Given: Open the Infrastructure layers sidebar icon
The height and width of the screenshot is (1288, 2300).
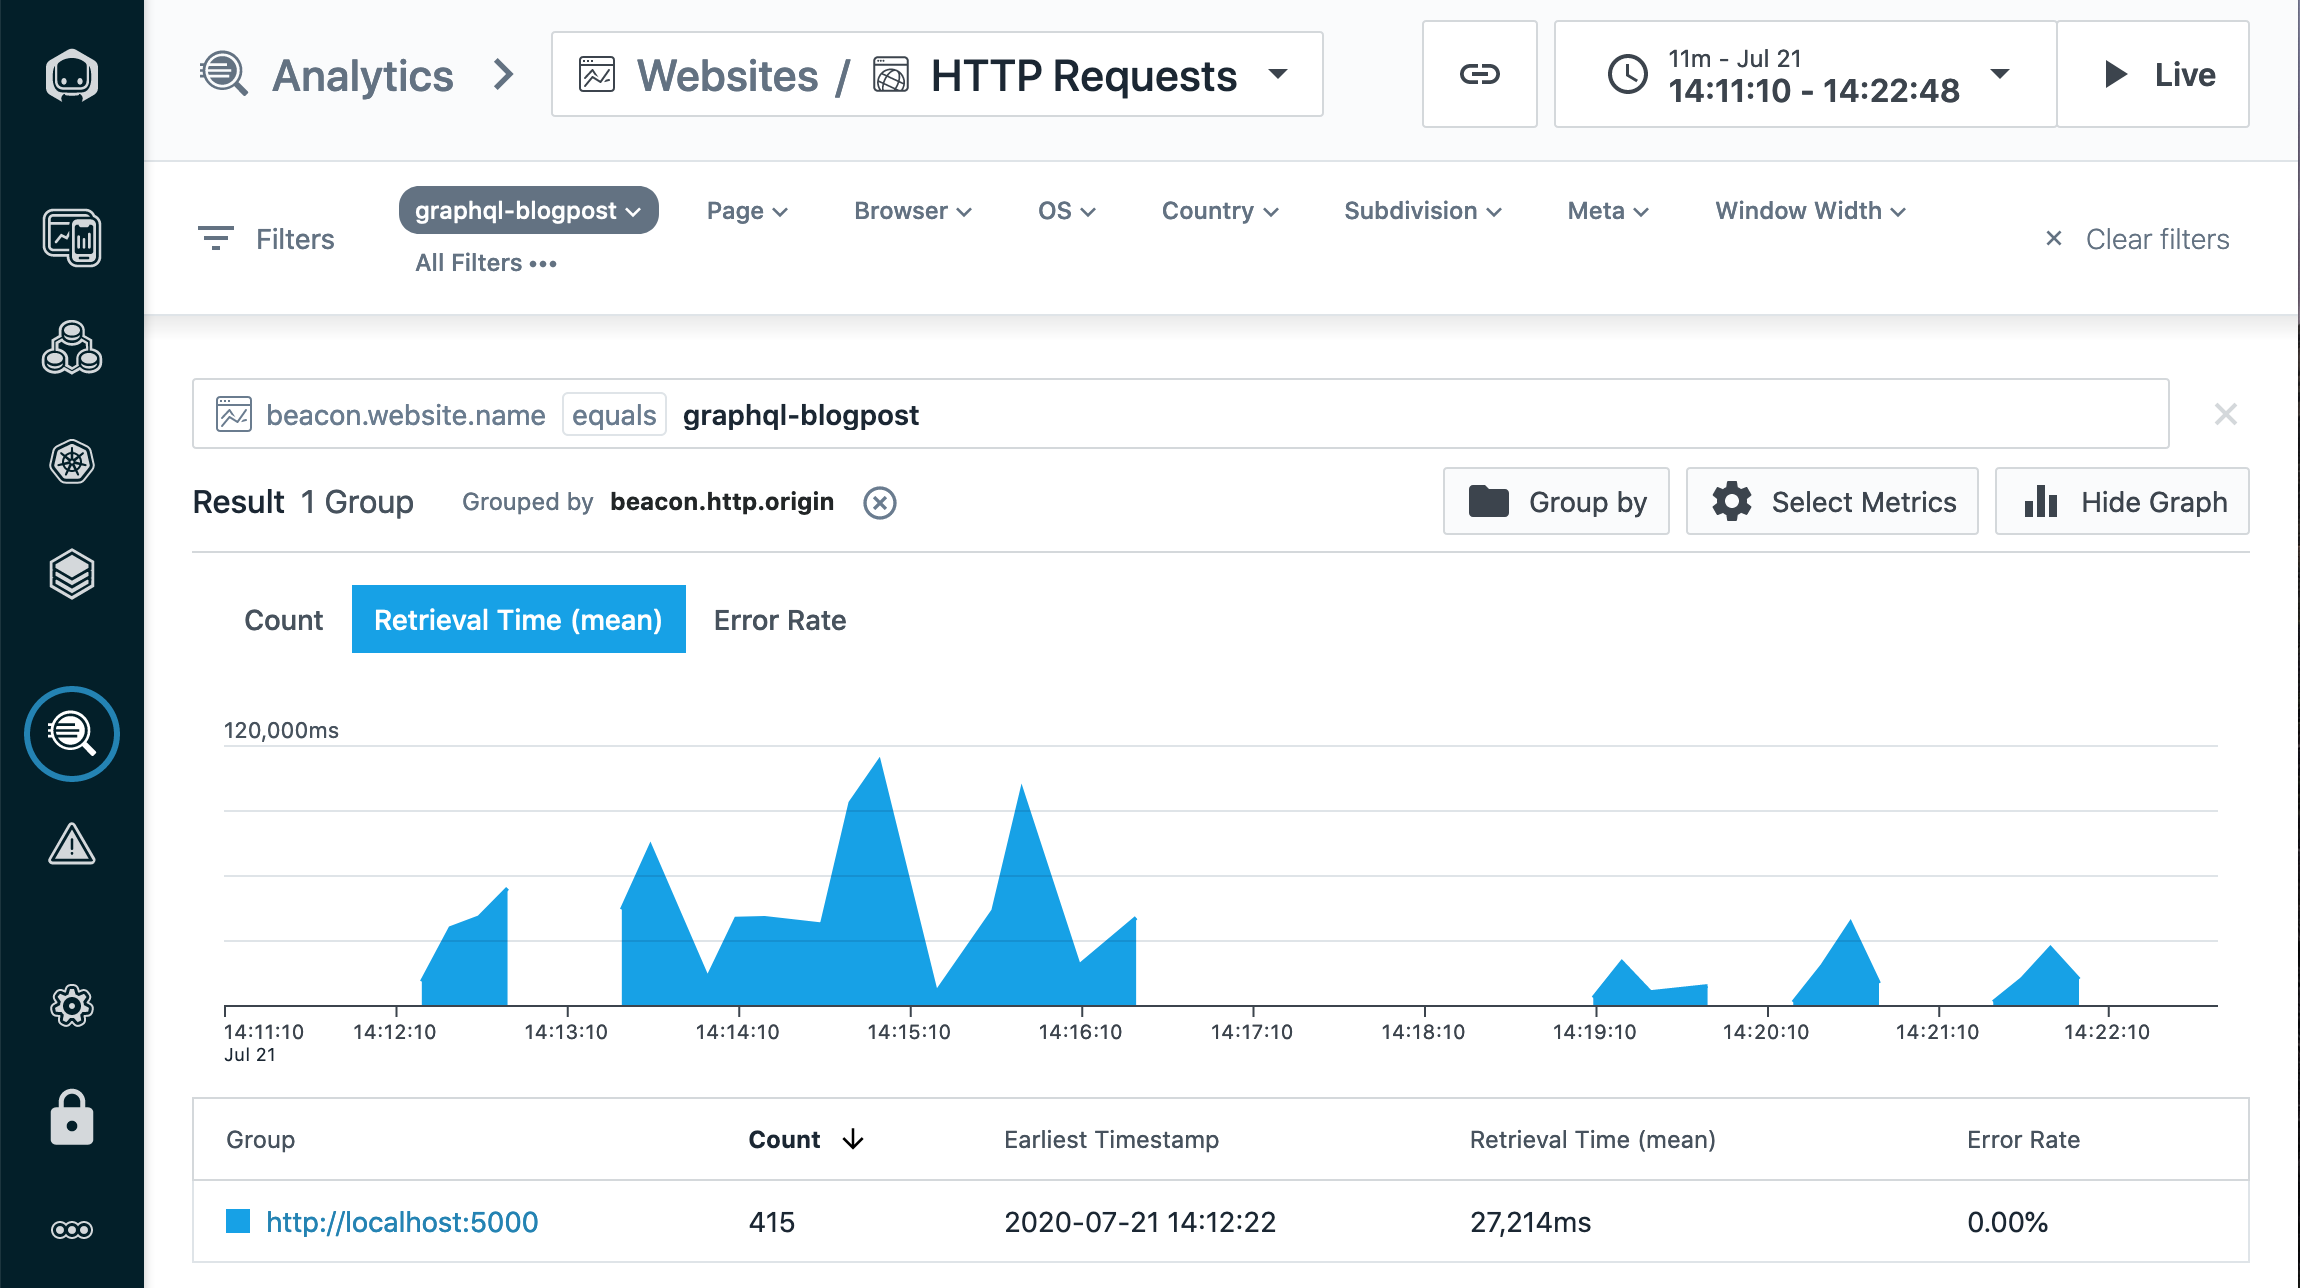Looking at the screenshot, I should 72,574.
